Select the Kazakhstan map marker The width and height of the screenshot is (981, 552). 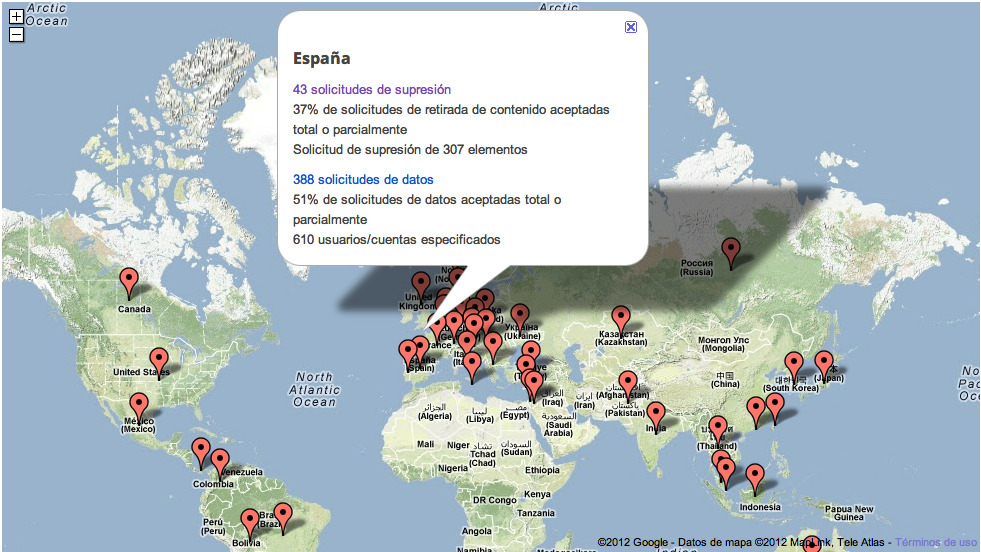[x=621, y=321]
